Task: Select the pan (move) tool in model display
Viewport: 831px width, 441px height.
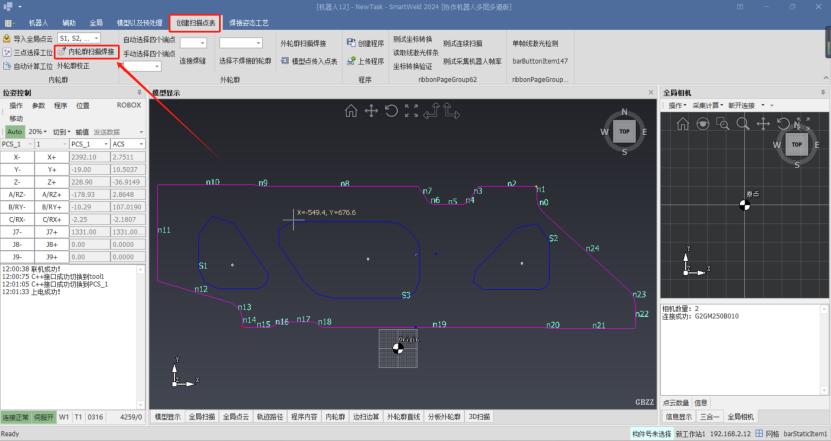Action: [x=371, y=111]
